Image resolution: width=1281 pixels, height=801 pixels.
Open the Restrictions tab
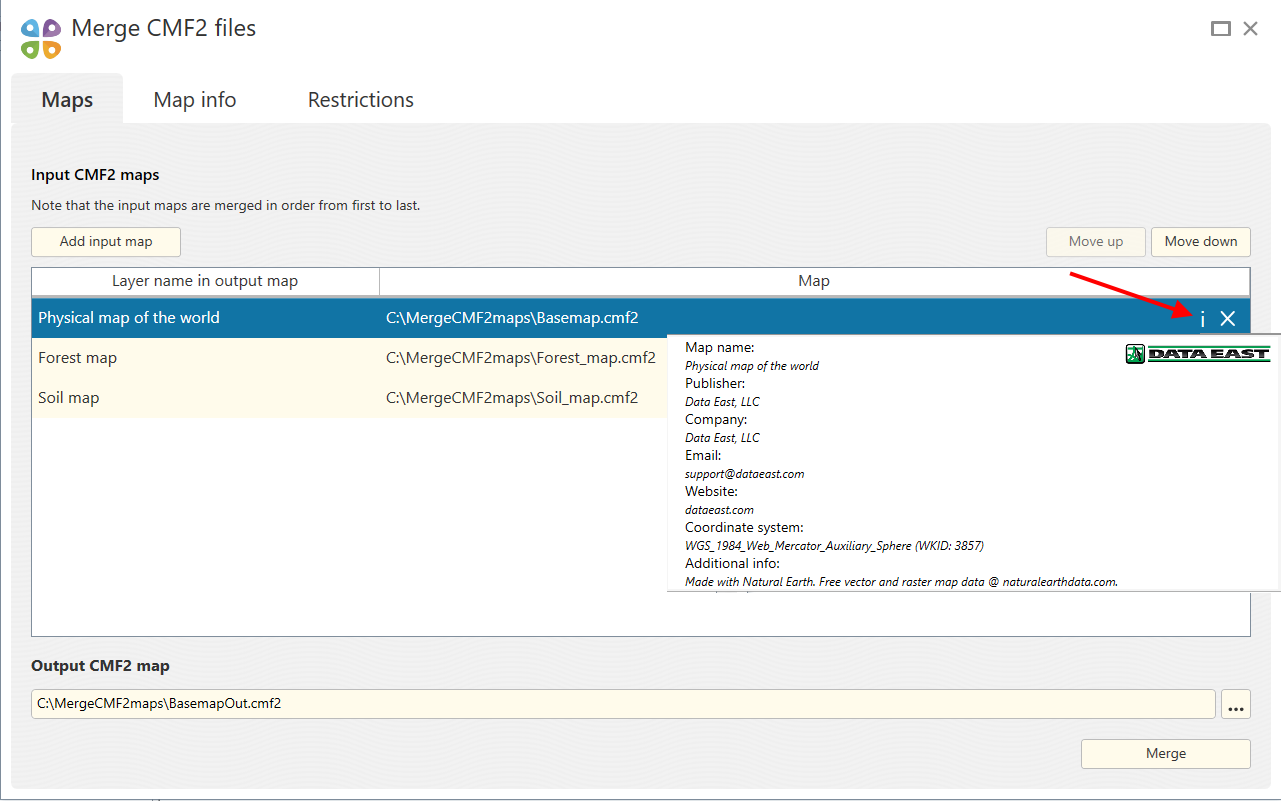pyautogui.click(x=361, y=100)
